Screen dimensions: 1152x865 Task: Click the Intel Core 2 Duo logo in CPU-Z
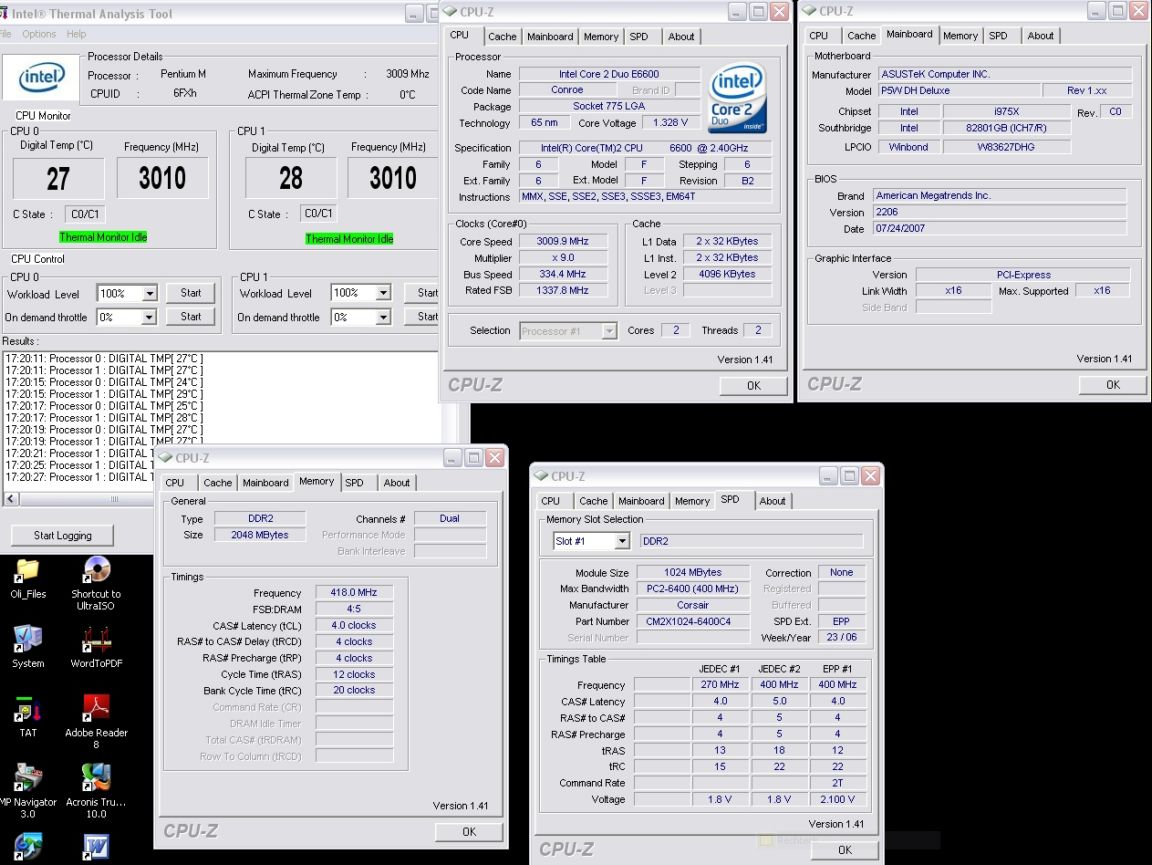(737, 98)
